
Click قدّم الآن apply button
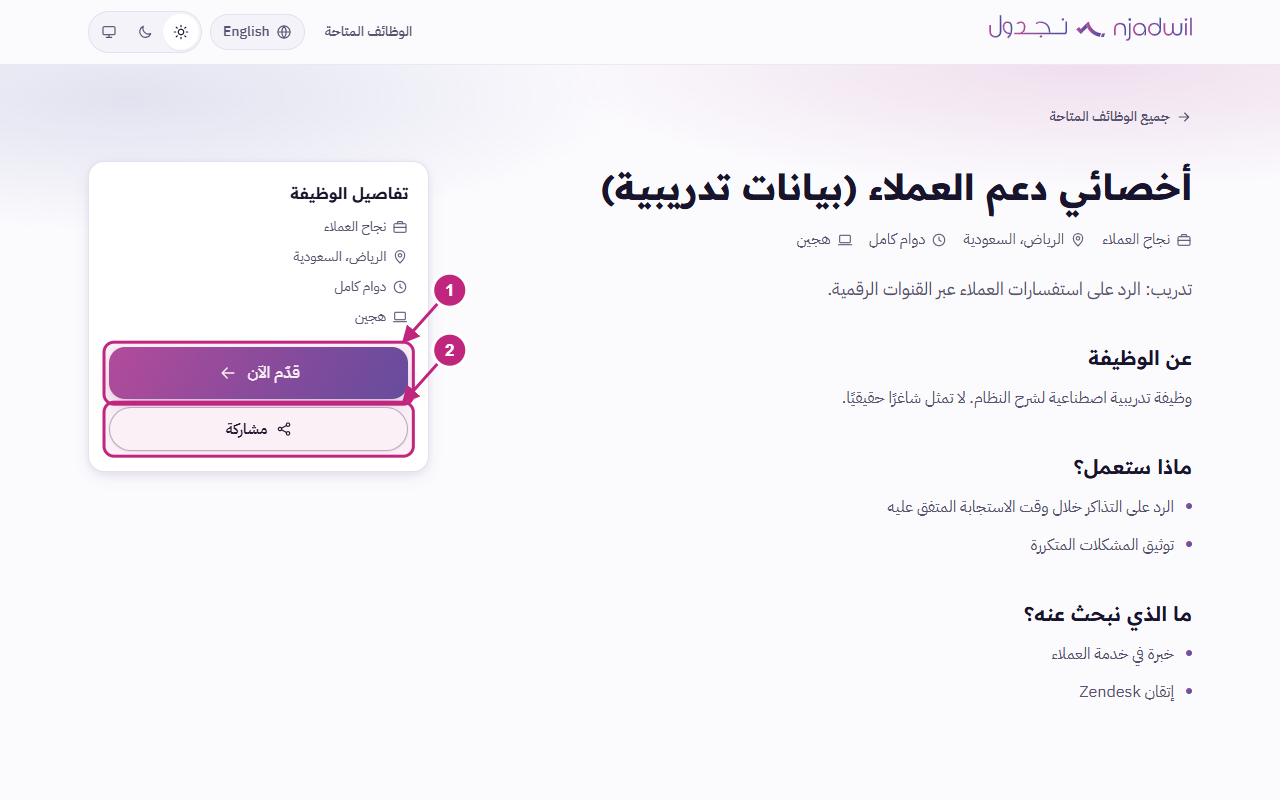tap(258, 373)
